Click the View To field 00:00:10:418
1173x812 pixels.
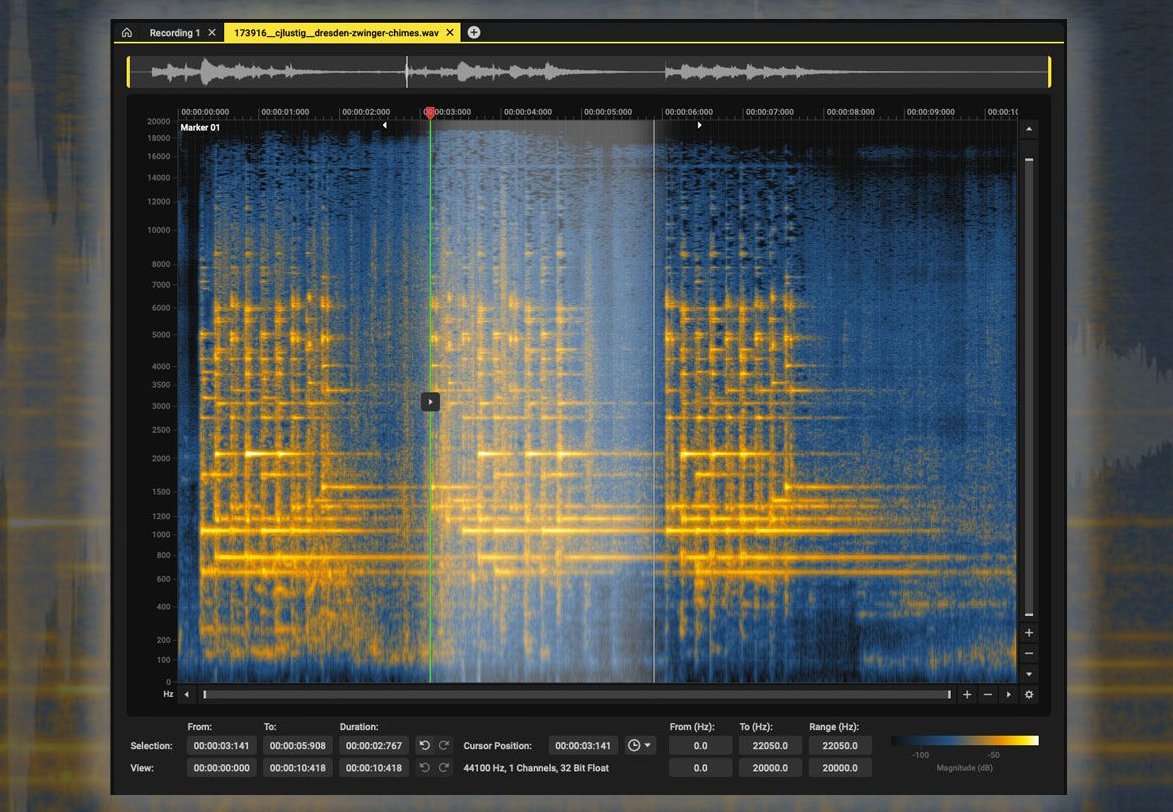pos(298,768)
